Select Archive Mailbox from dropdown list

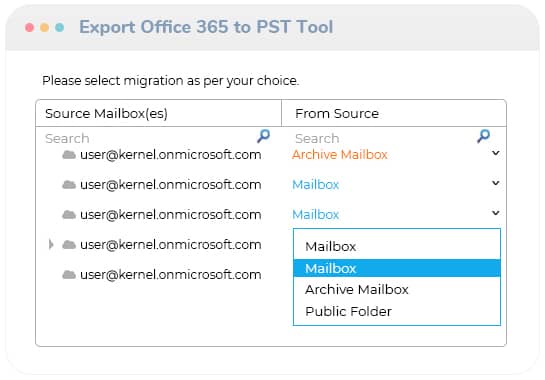click(397, 289)
